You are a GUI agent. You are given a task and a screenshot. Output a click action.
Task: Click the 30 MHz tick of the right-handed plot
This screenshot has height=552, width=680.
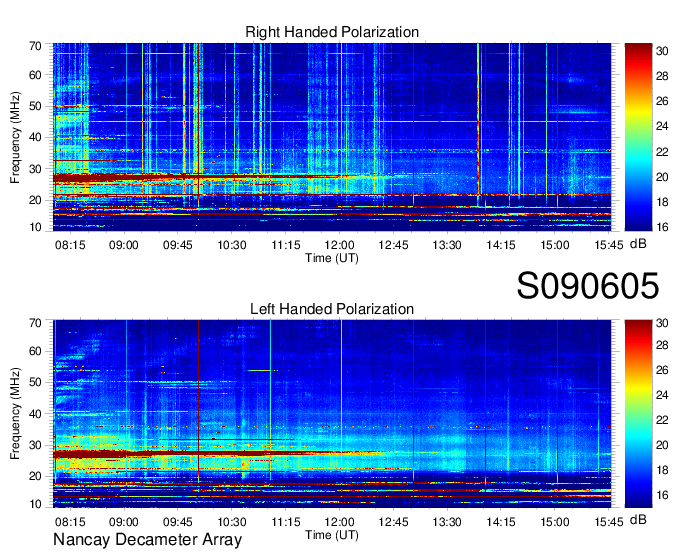(x=35, y=169)
